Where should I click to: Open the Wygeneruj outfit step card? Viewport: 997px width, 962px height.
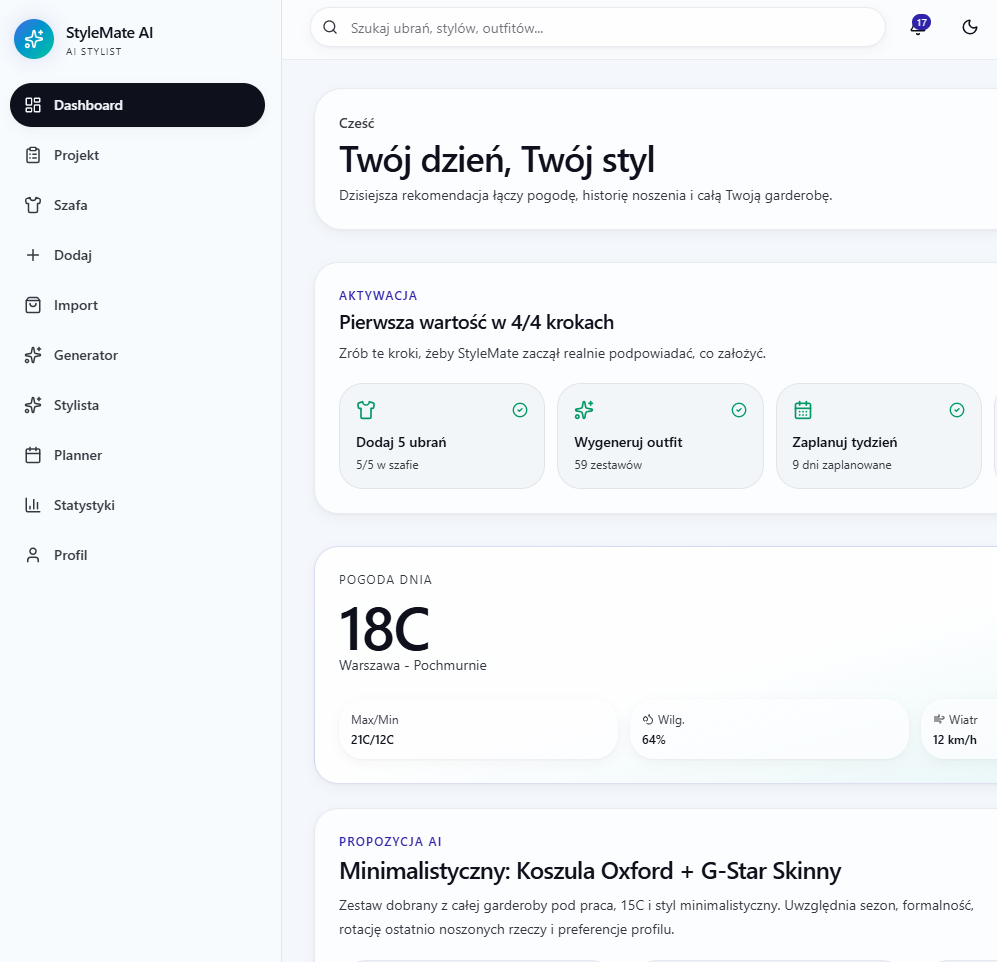point(660,436)
